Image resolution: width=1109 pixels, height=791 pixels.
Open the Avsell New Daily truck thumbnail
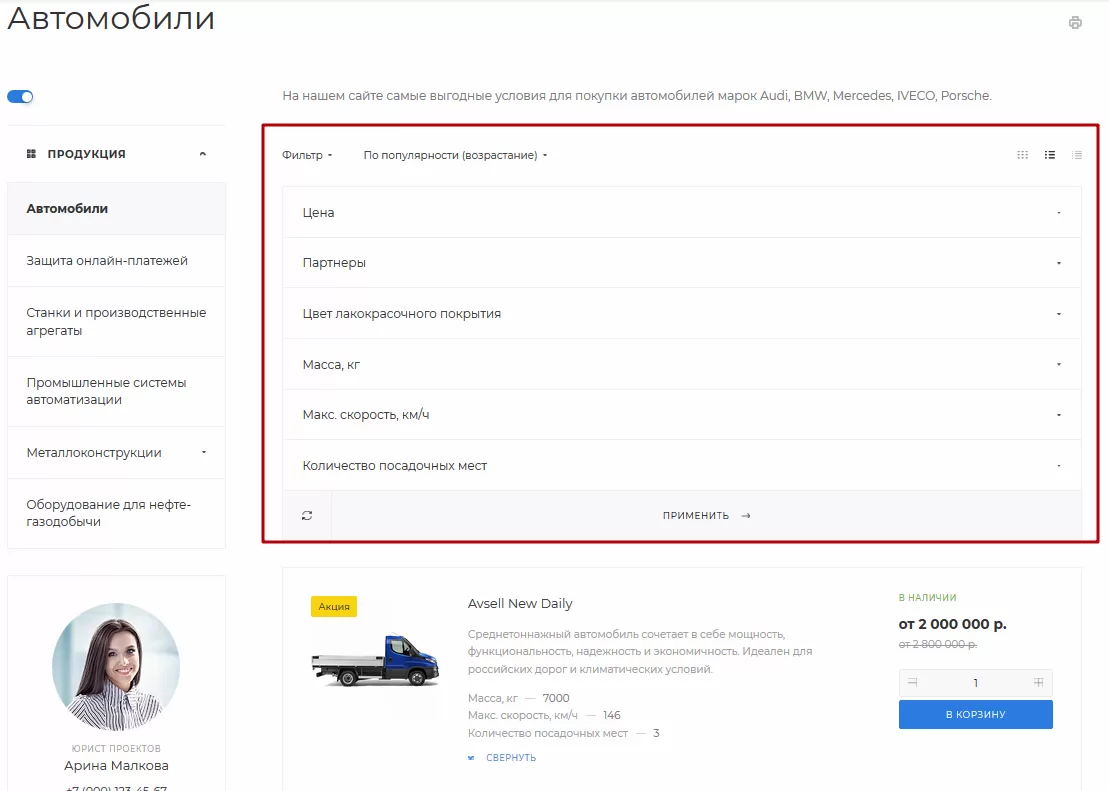tap(376, 660)
